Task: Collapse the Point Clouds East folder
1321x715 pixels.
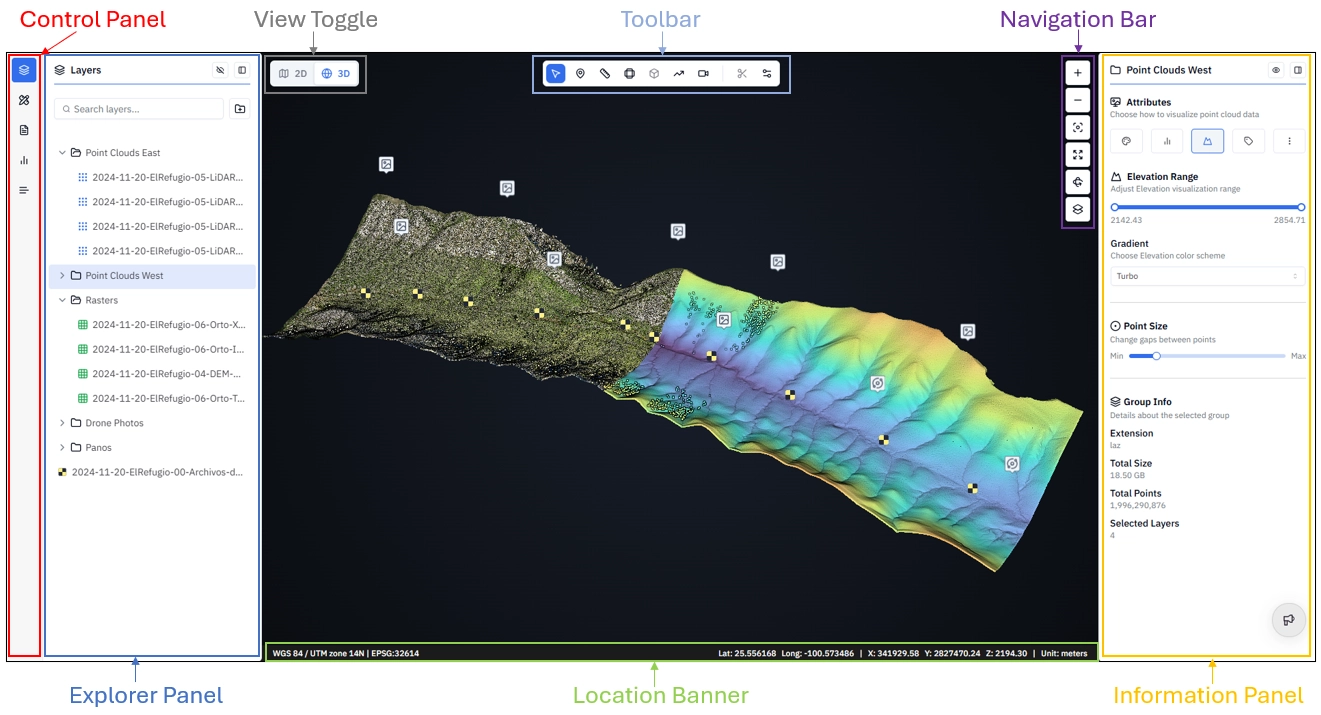Action: click(x=62, y=153)
